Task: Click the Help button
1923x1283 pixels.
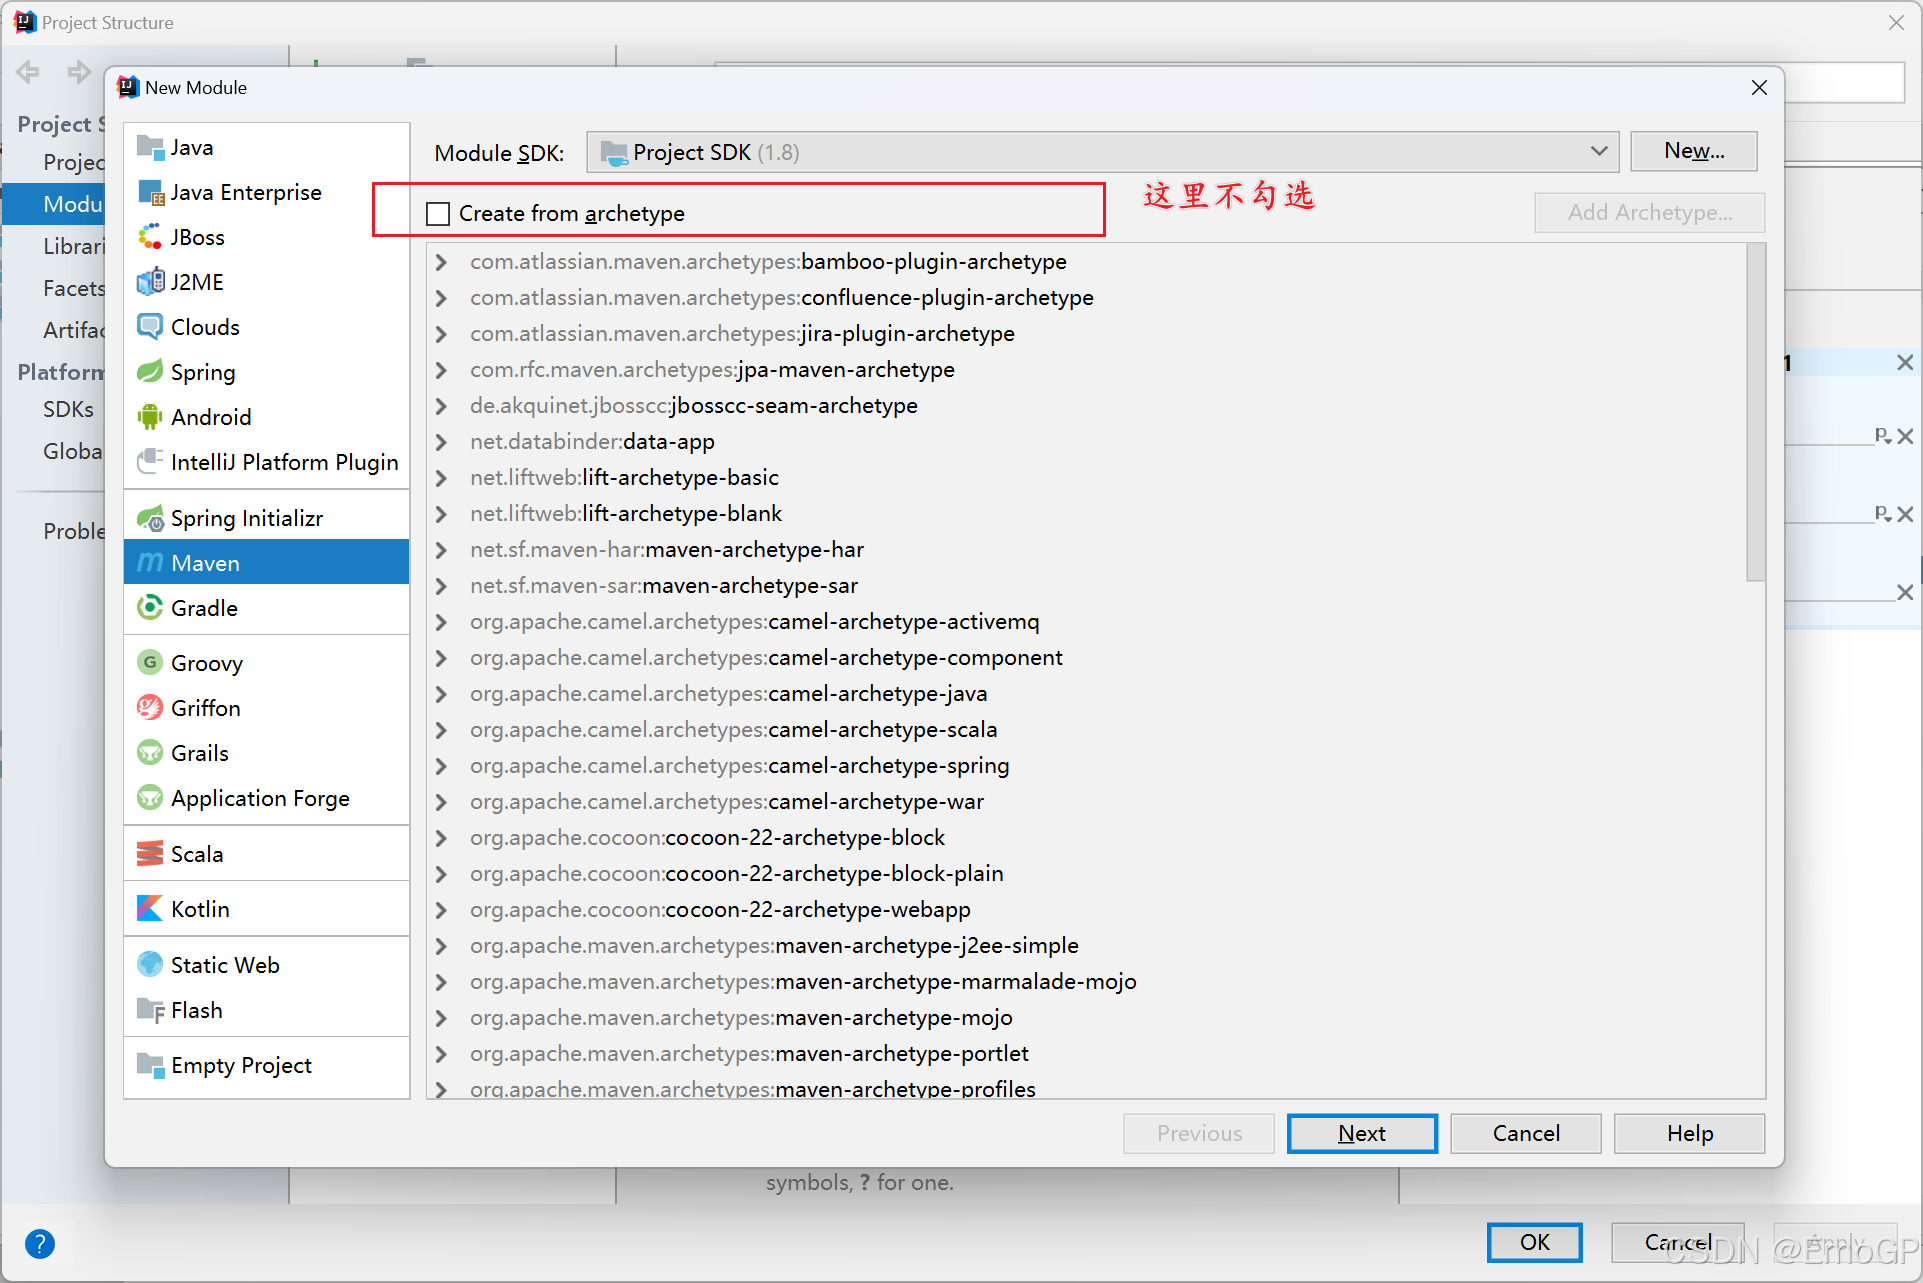Action: click(1690, 1133)
